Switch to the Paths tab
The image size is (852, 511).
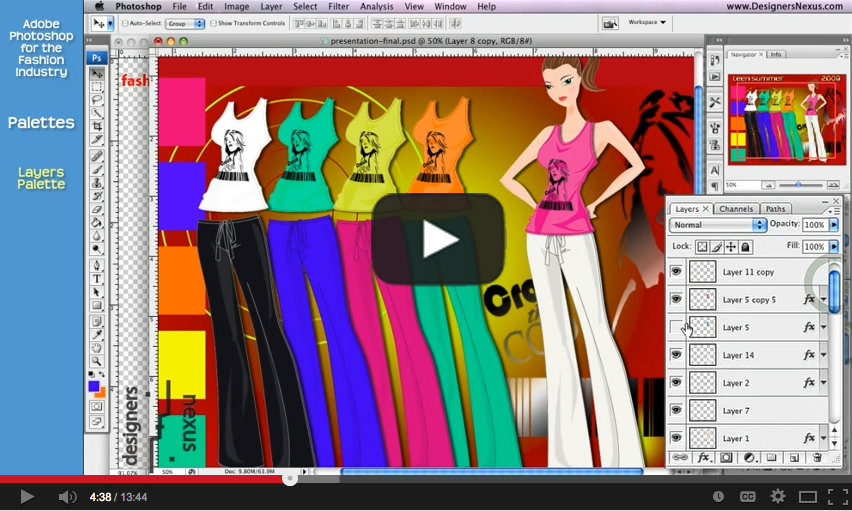point(775,209)
